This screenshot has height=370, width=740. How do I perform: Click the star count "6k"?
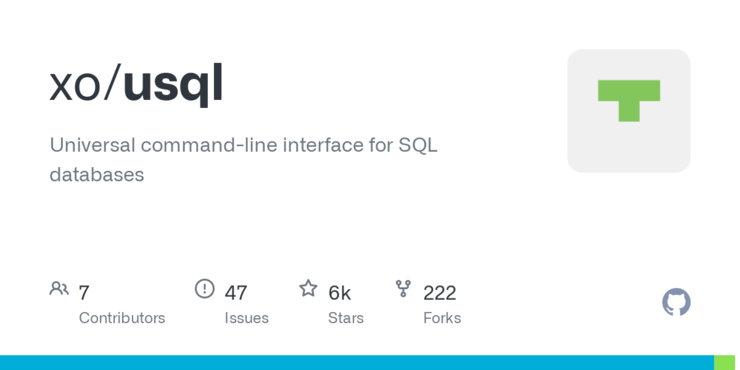coord(339,293)
